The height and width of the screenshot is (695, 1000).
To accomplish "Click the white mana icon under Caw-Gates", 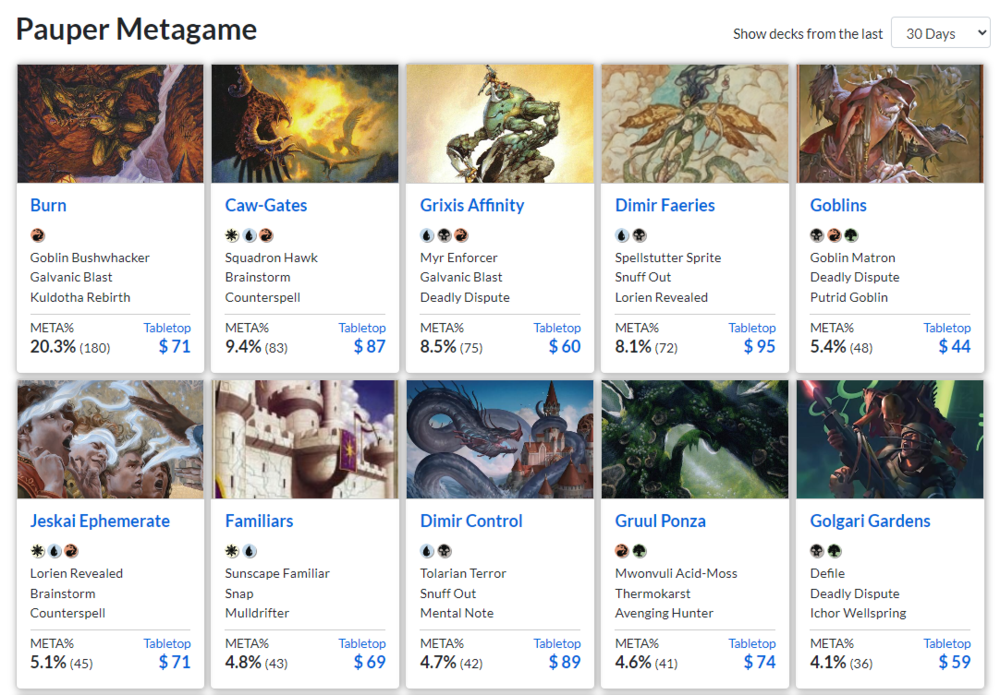I will pyautogui.click(x=231, y=236).
